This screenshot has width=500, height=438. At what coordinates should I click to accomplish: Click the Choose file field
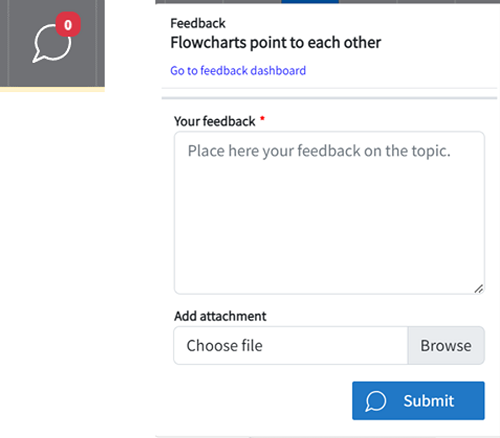(291, 345)
